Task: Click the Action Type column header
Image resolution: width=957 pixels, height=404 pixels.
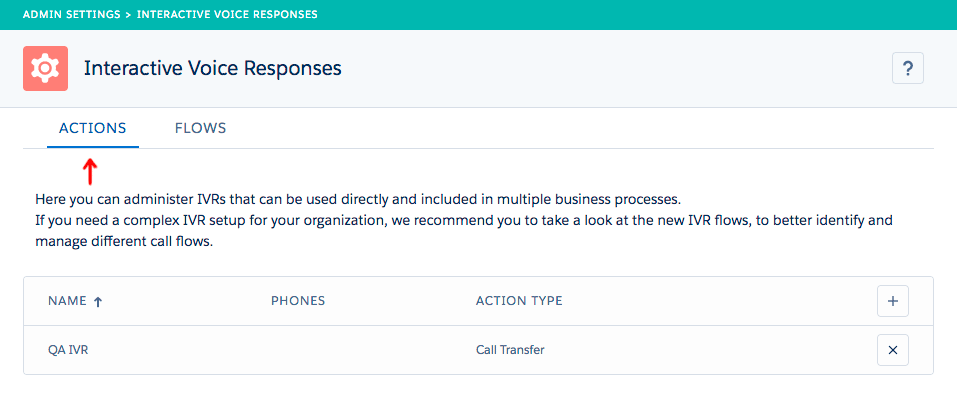Action: (519, 301)
